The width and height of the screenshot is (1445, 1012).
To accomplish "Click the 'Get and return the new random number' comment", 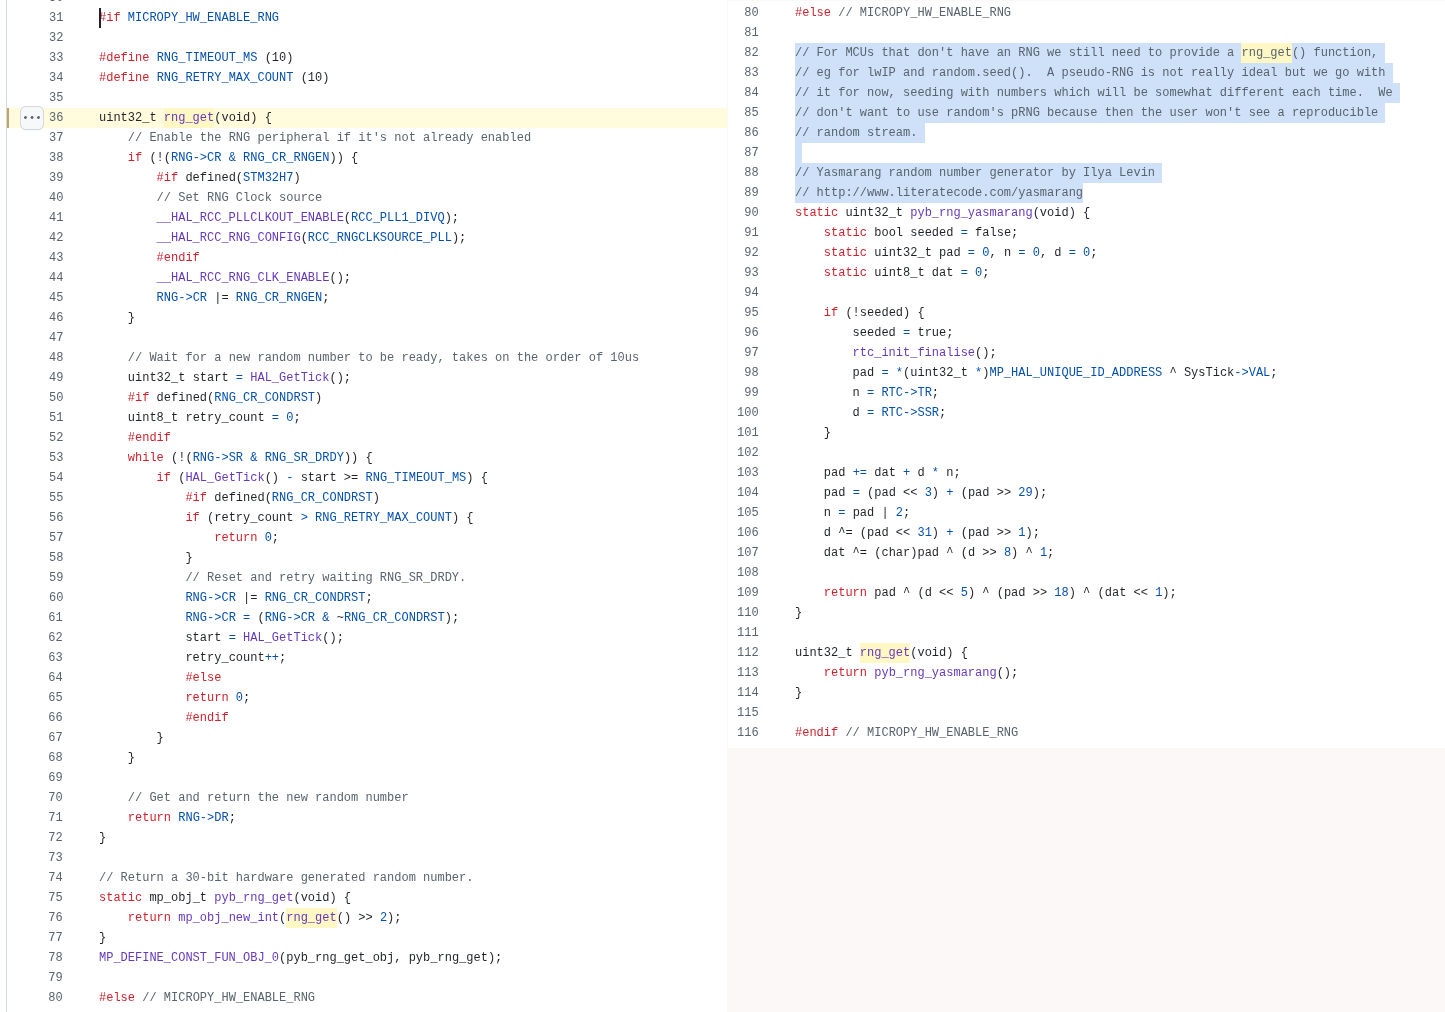I will coord(268,797).
